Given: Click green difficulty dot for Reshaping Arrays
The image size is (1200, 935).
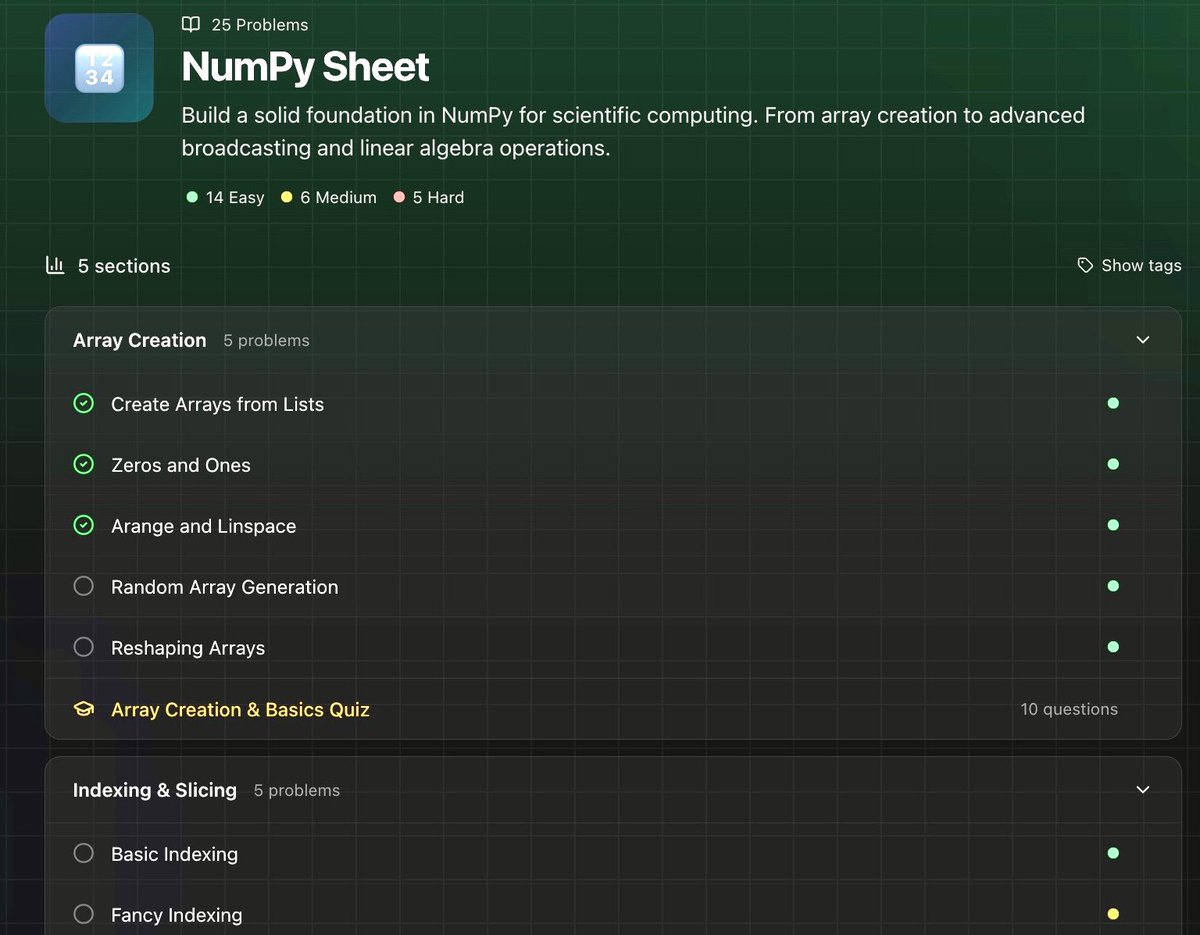Looking at the screenshot, I should pos(1113,647).
